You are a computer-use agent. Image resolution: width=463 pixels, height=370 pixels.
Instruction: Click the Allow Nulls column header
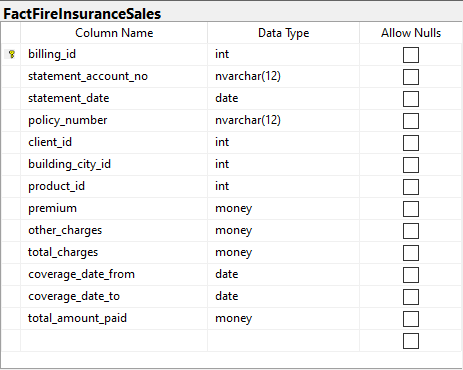[x=411, y=33]
